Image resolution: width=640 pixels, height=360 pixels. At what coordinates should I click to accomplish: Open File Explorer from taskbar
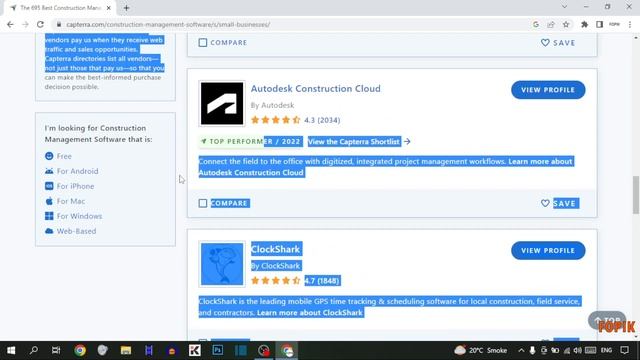point(126,350)
